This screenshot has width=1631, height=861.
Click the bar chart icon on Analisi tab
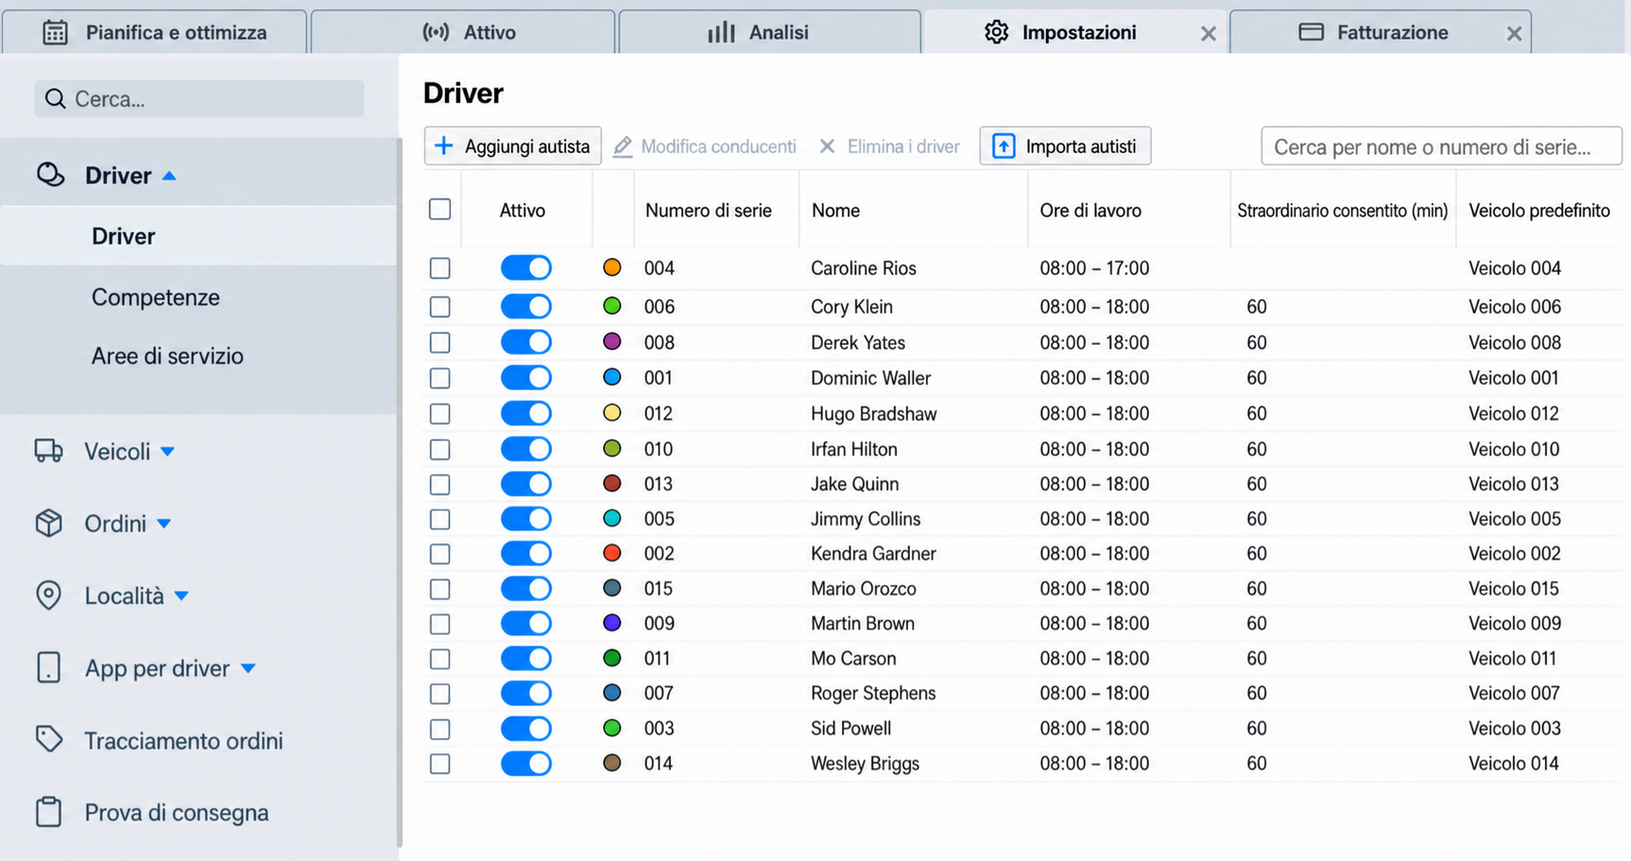[x=721, y=32]
